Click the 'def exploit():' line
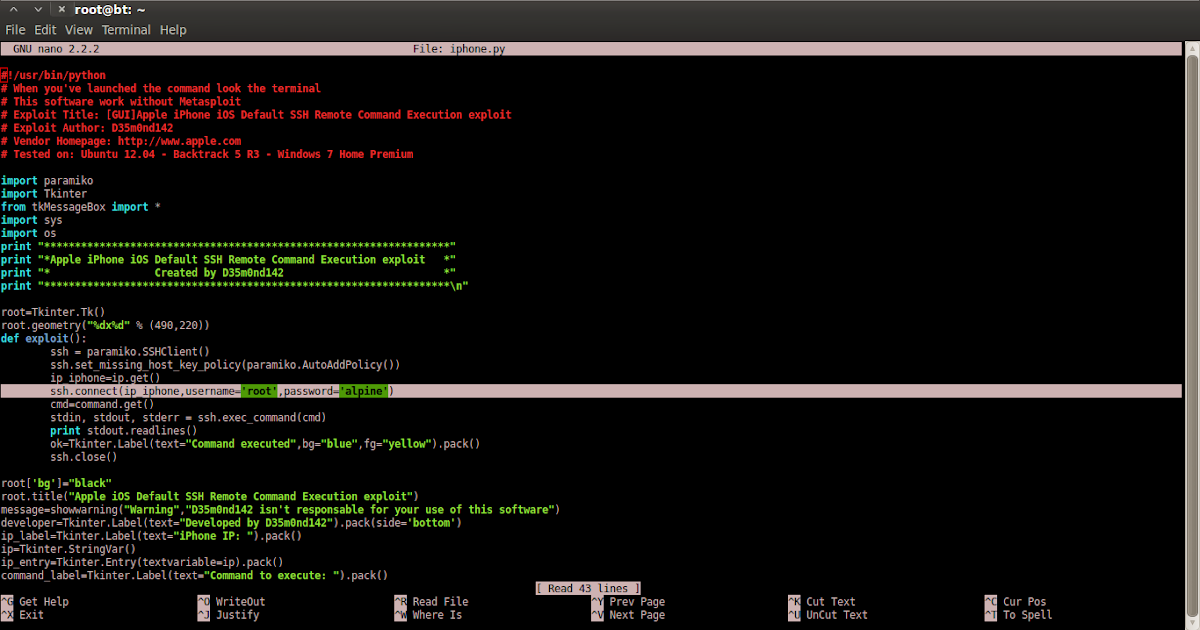Viewport: 1200px width, 630px height. [x=44, y=338]
